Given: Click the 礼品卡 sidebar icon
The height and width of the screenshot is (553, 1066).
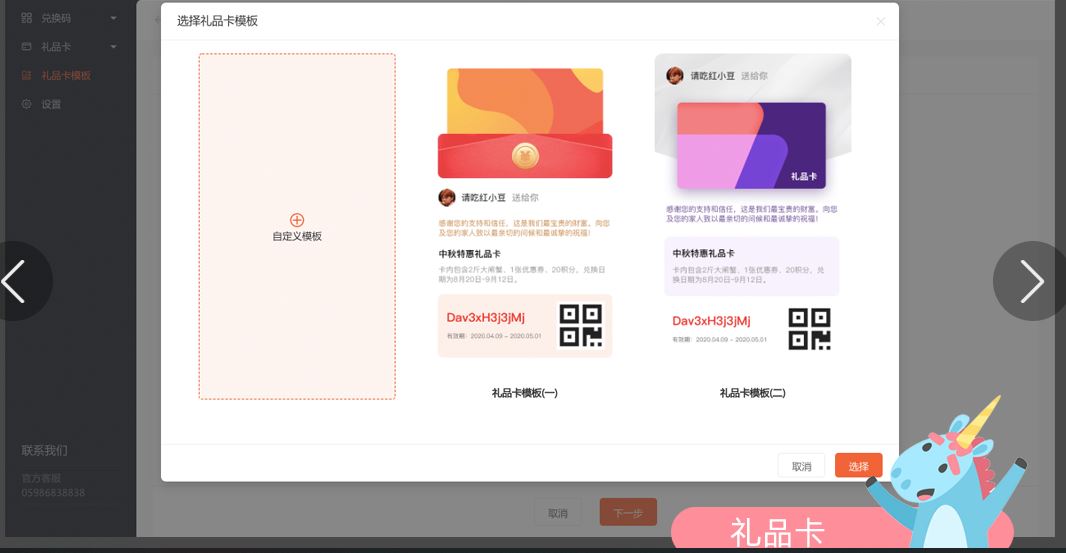Looking at the screenshot, I should (27, 47).
